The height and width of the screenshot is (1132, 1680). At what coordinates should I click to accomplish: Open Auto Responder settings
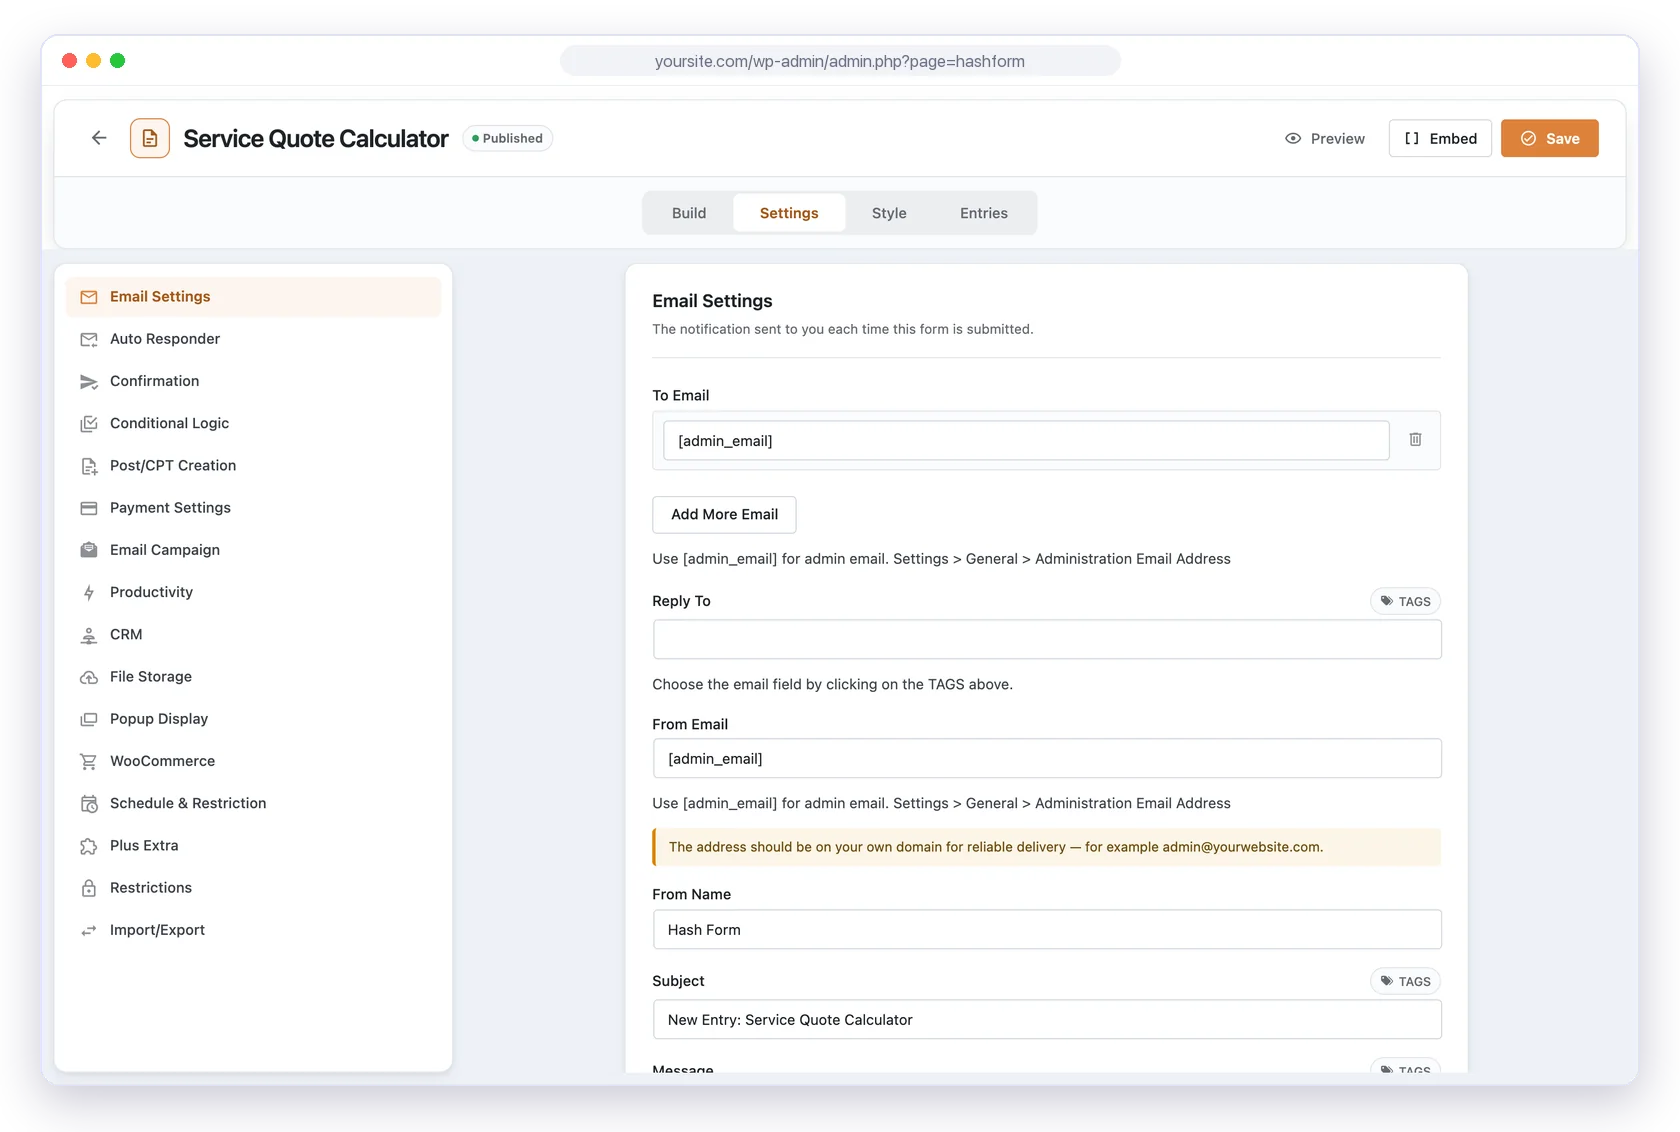coord(253,339)
